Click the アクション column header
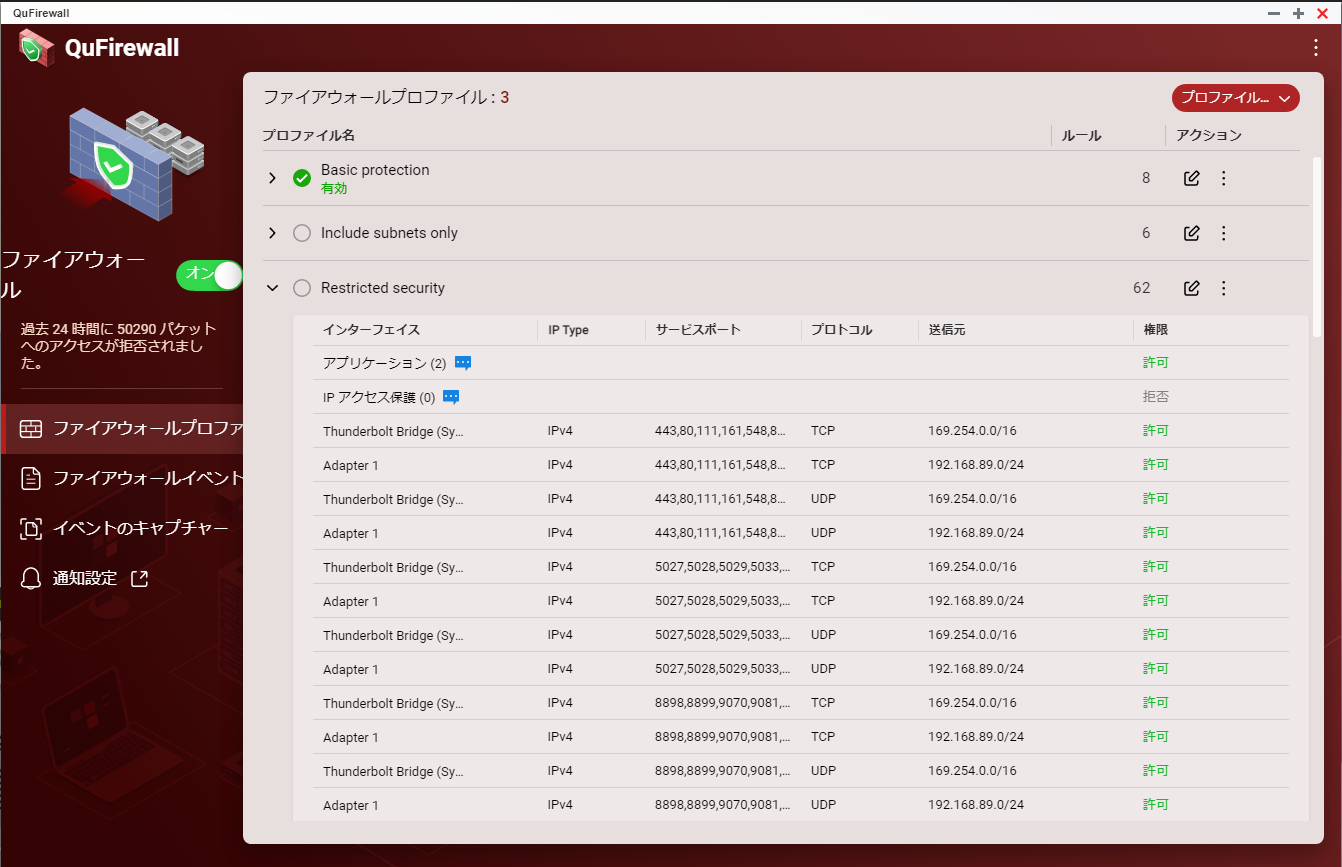This screenshot has width=1342, height=867. (x=1208, y=135)
